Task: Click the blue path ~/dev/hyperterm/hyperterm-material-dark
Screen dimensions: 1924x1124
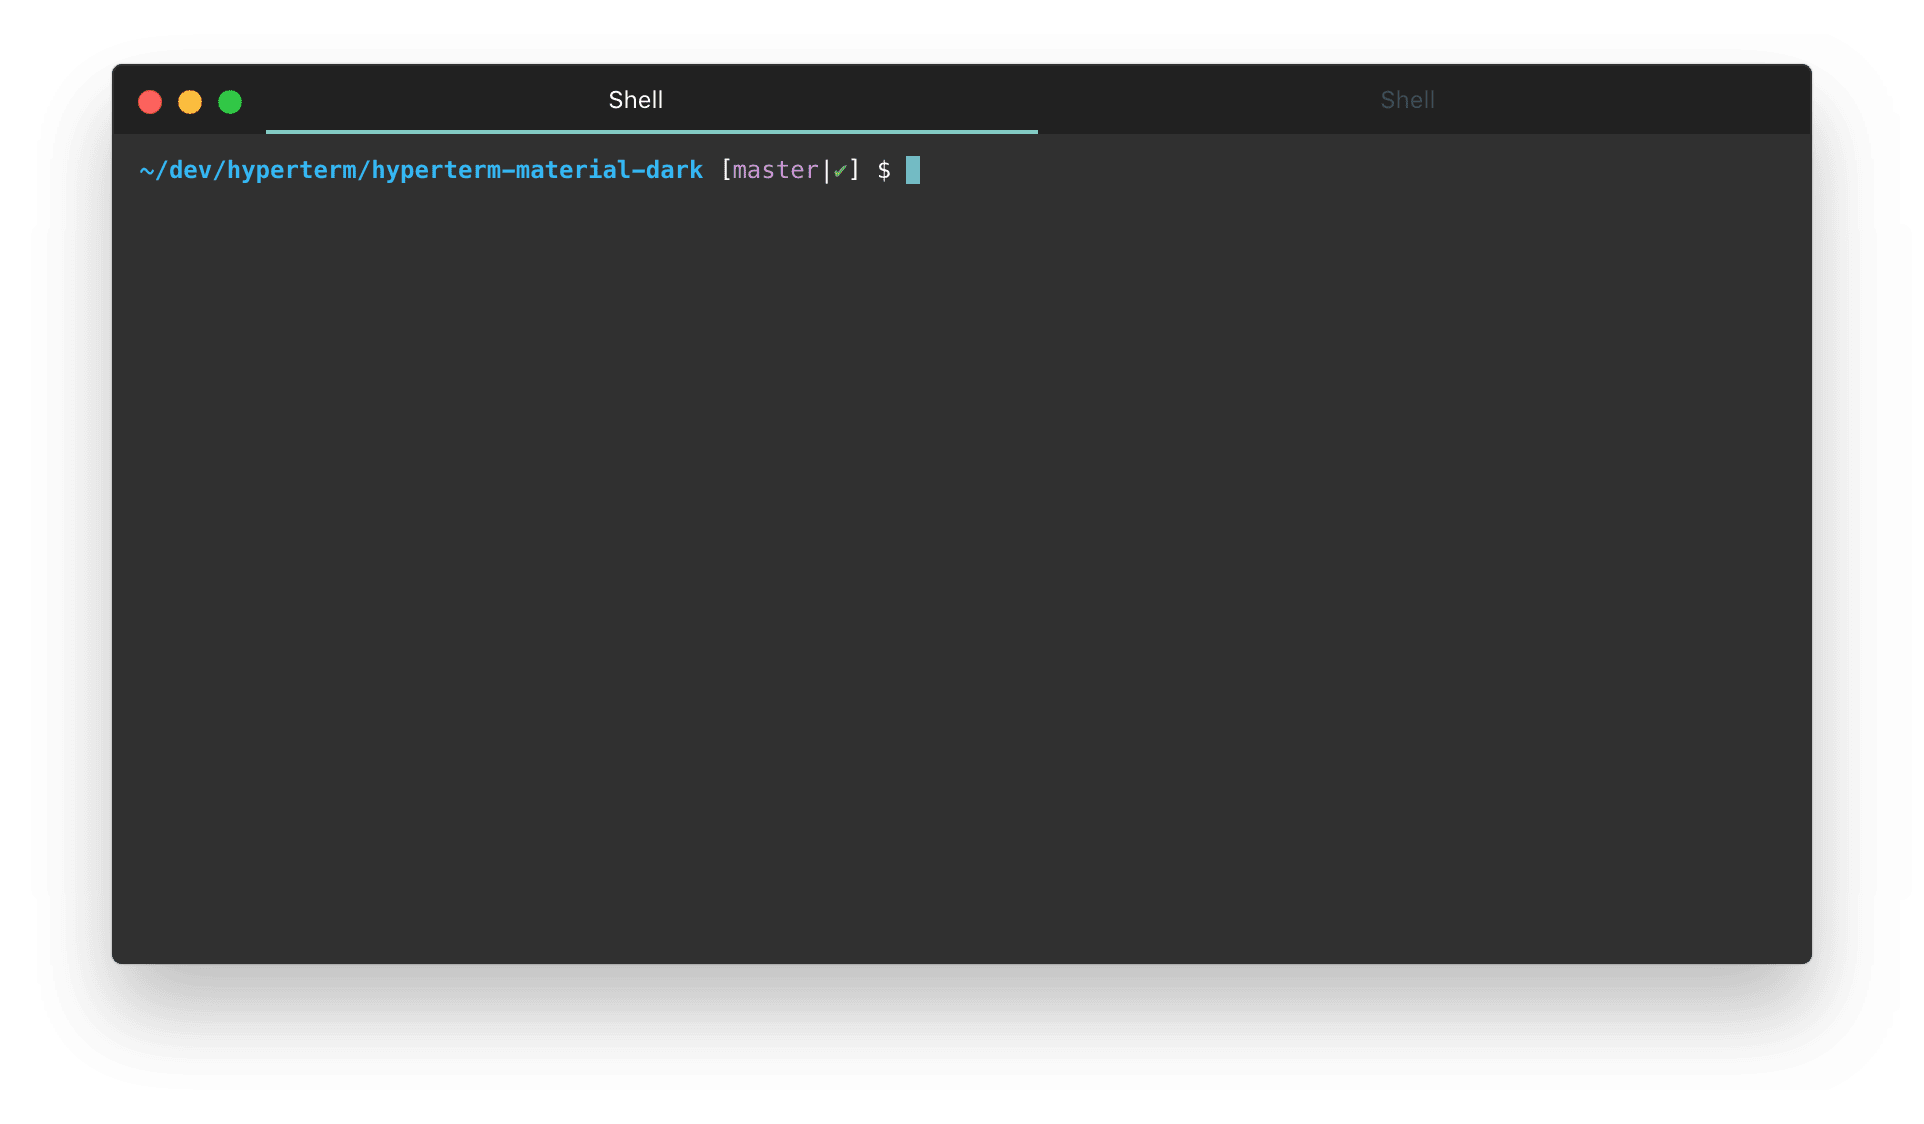Action: click(421, 171)
